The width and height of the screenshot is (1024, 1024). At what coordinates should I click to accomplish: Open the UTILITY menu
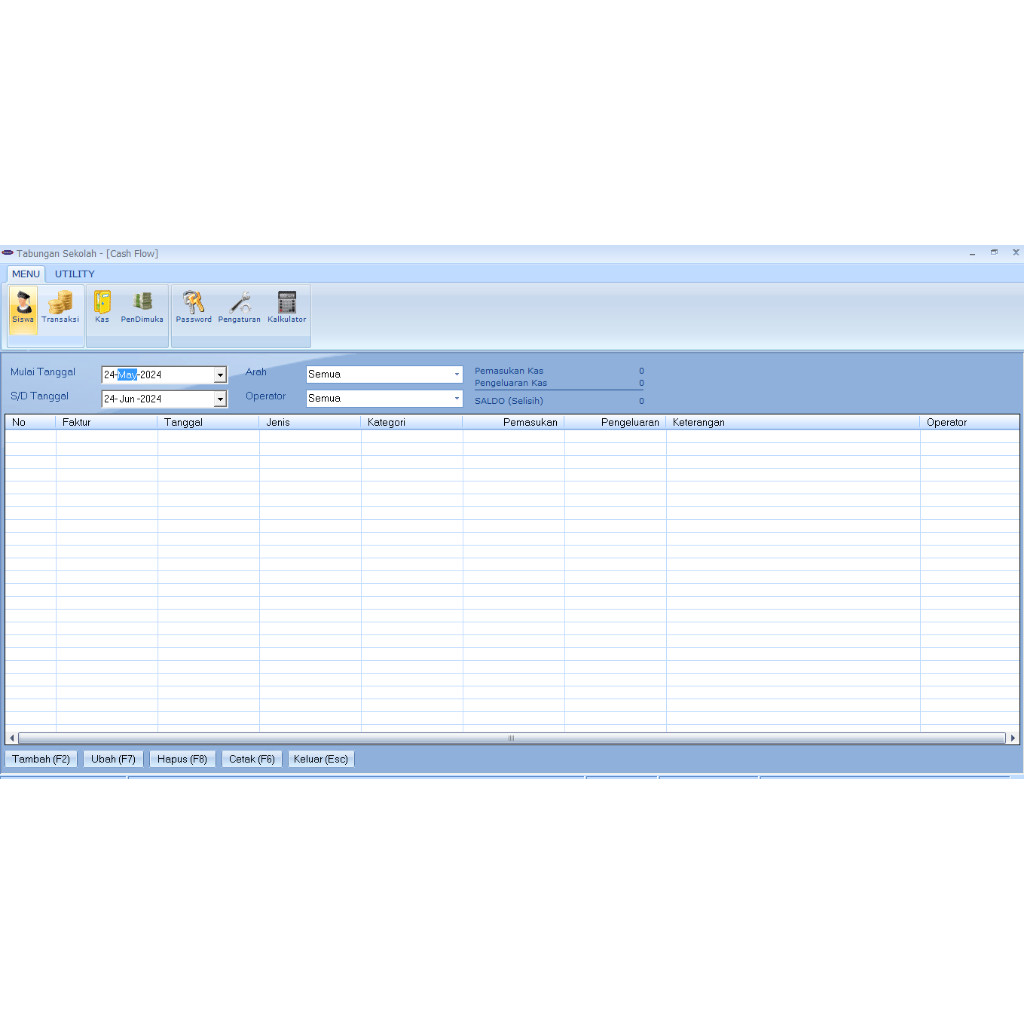73,273
